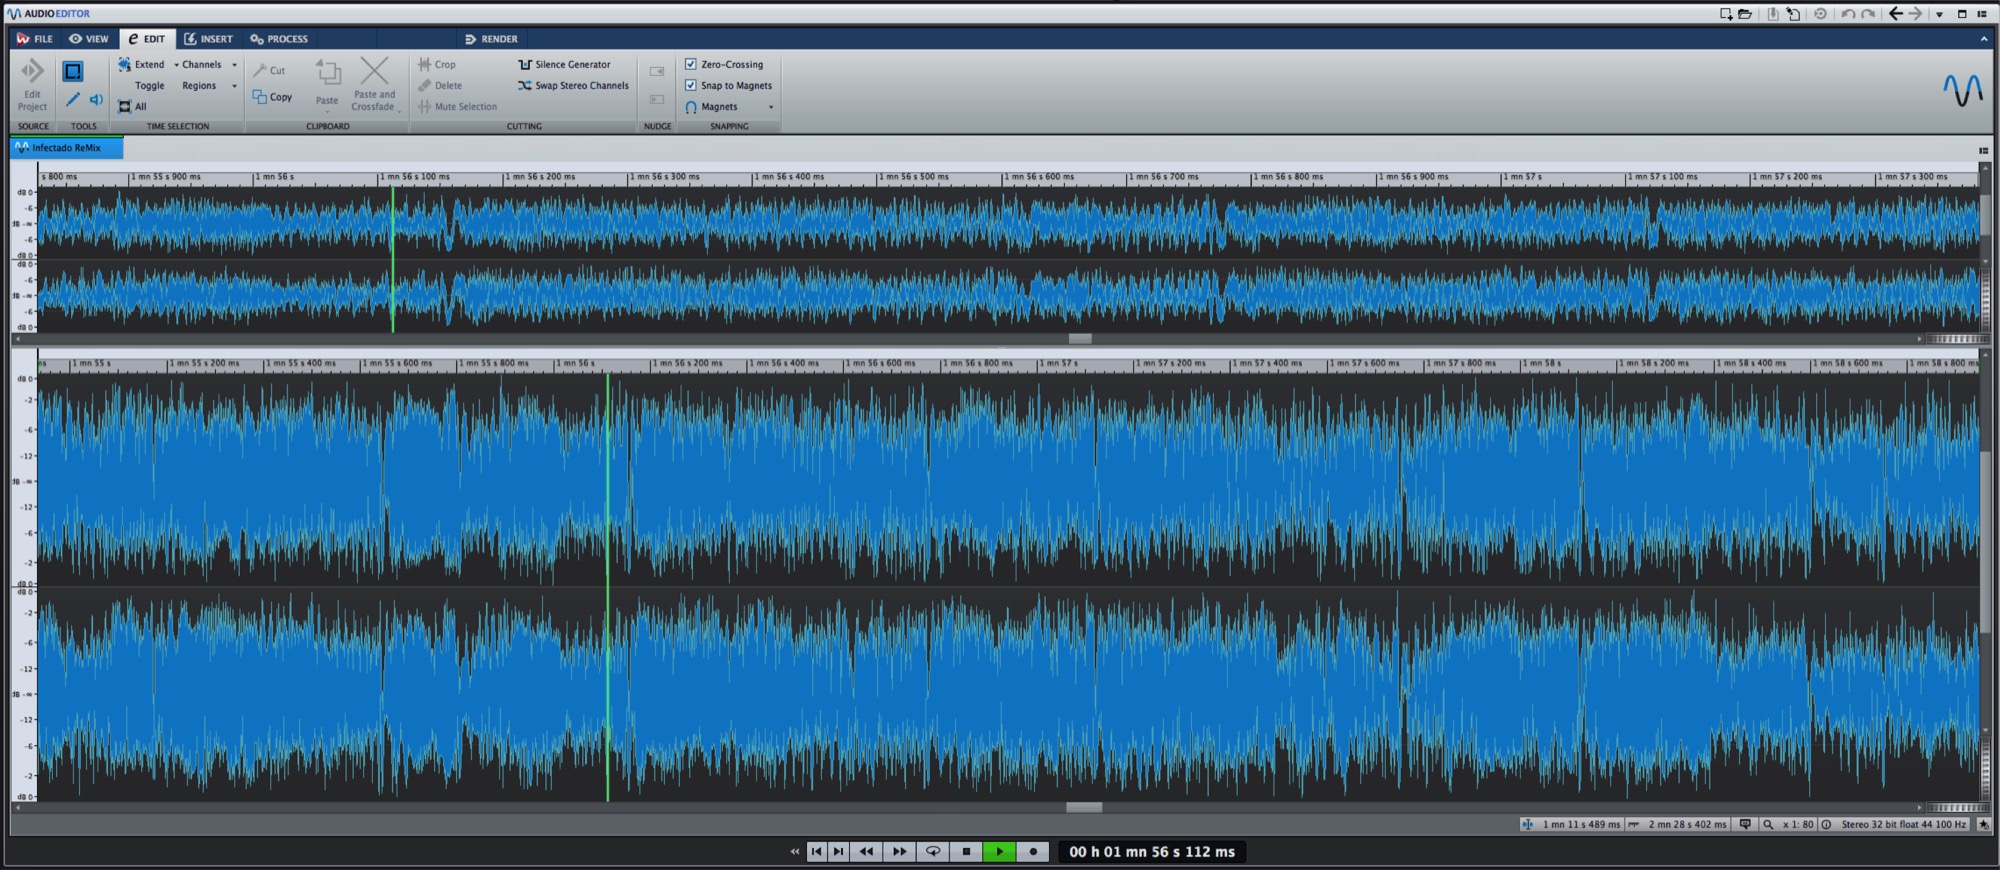Select the Pen drawing tool
Screen dimensions: 2000x870
coord(72,99)
